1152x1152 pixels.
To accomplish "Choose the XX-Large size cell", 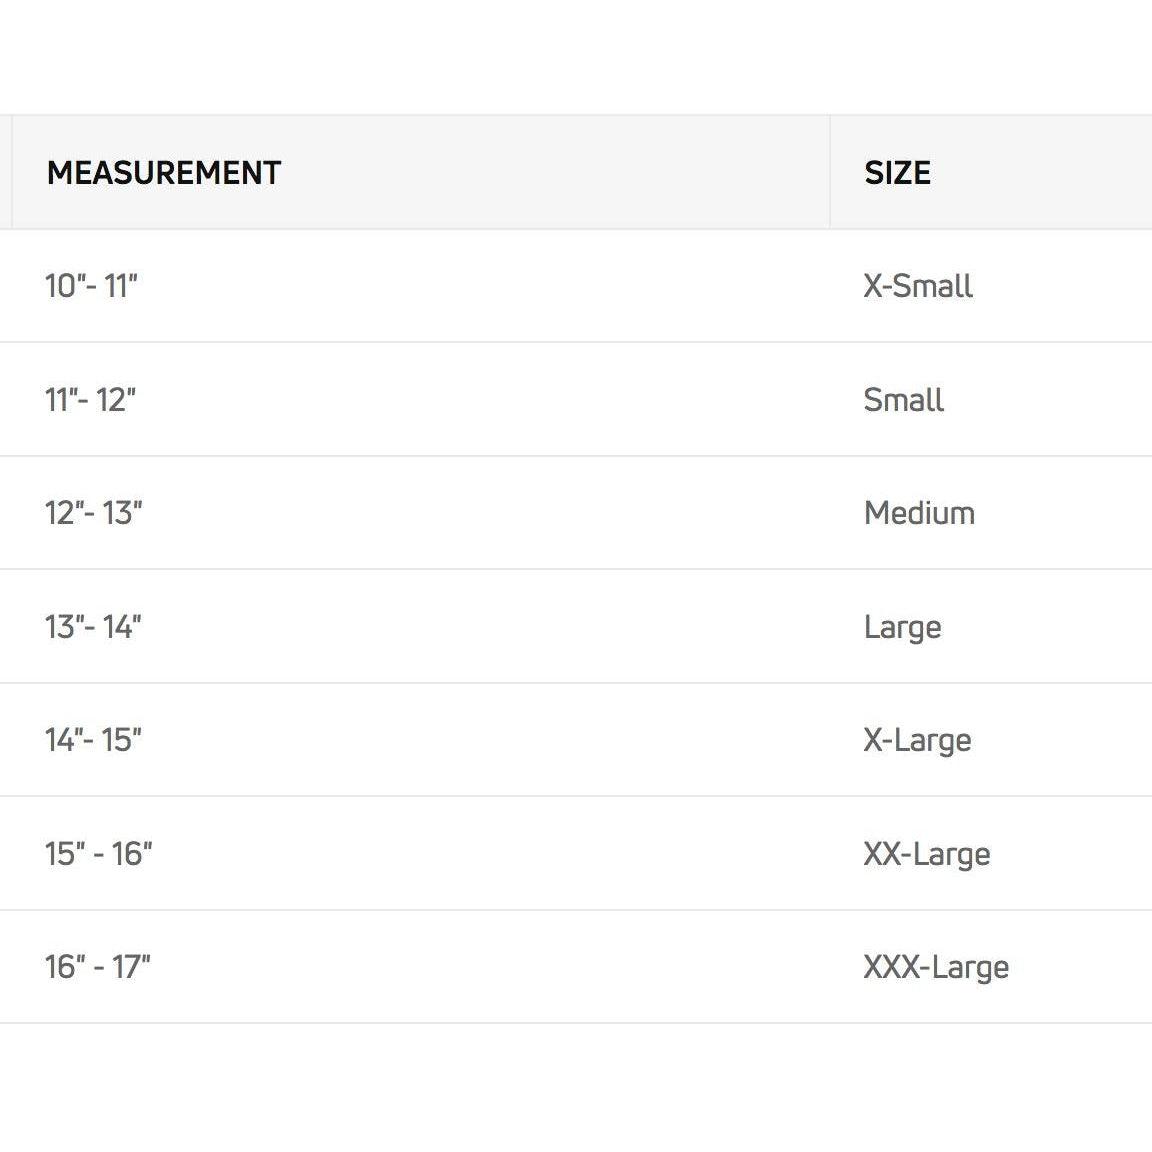I will pyautogui.click(x=927, y=854).
